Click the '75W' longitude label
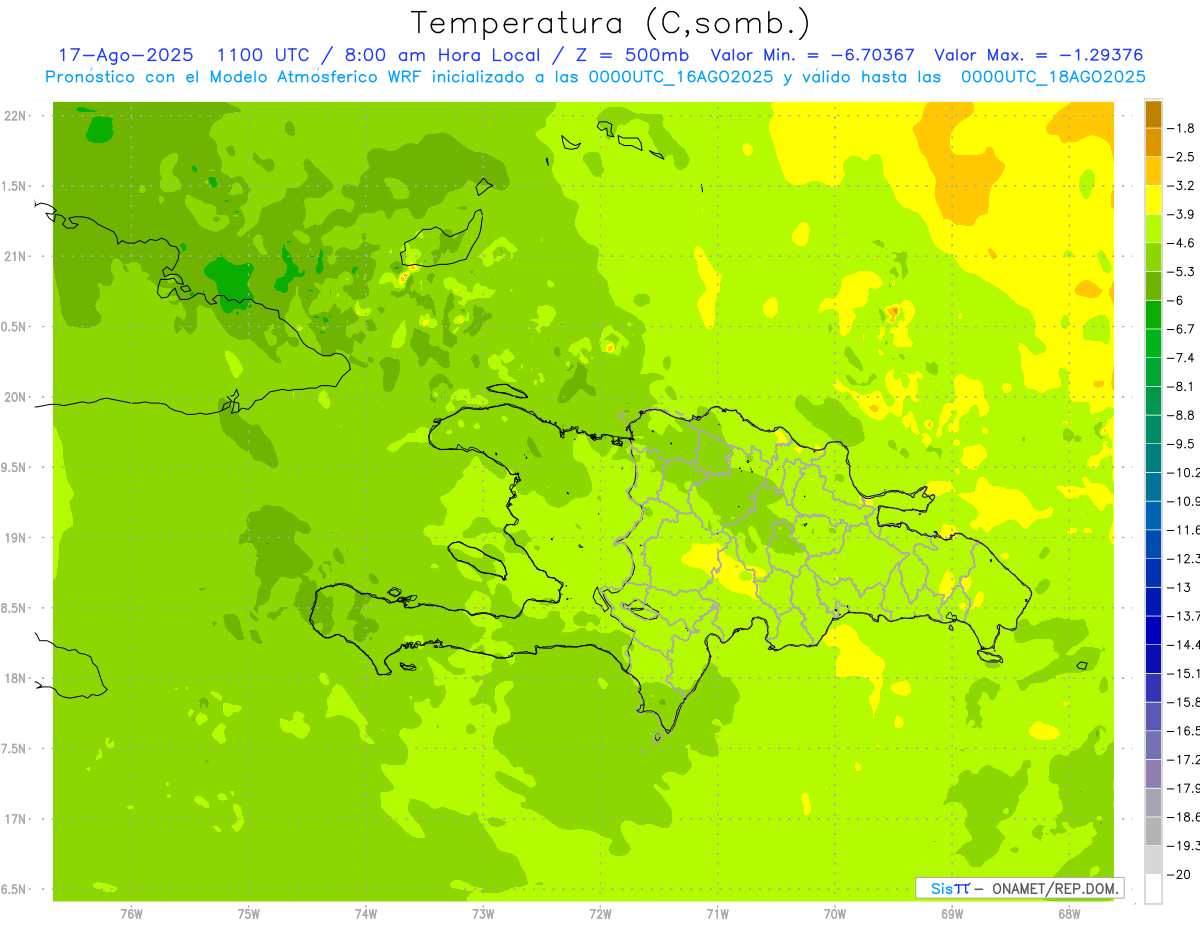 pos(248,913)
